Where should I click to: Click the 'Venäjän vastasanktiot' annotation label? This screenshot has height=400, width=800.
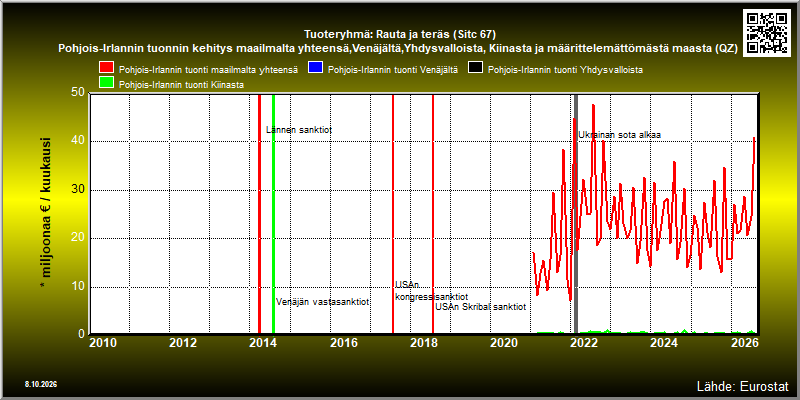tap(322, 302)
